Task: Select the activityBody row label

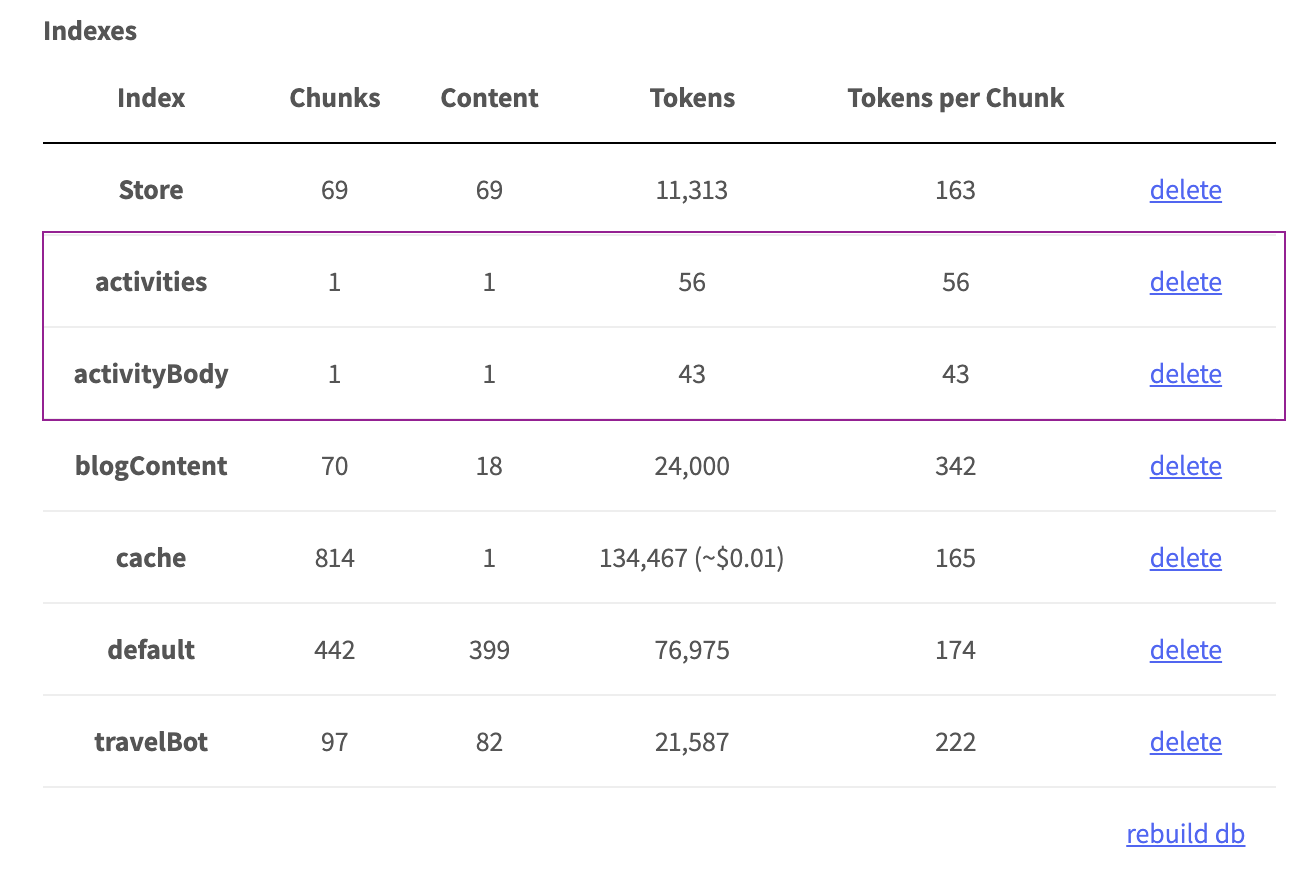Action: [x=151, y=374]
